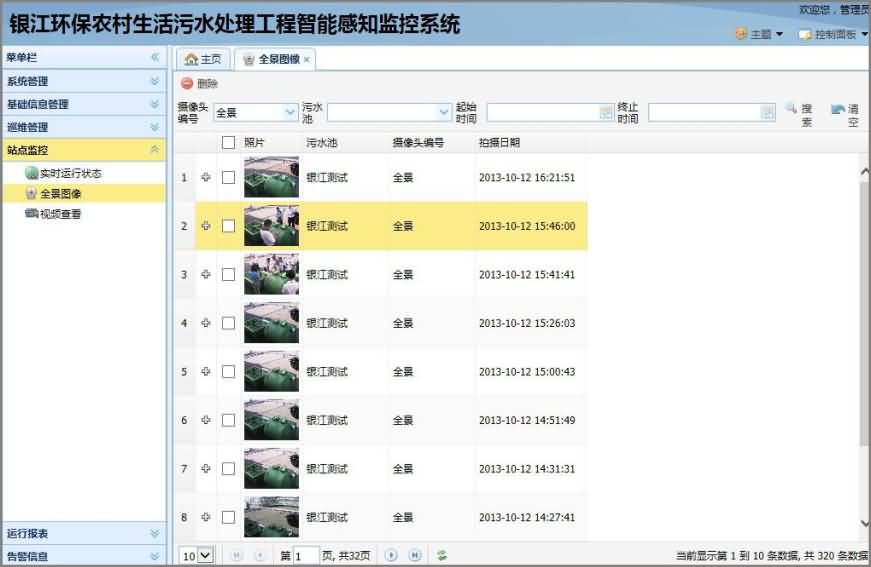Go to next page arrow in pager

point(392,555)
